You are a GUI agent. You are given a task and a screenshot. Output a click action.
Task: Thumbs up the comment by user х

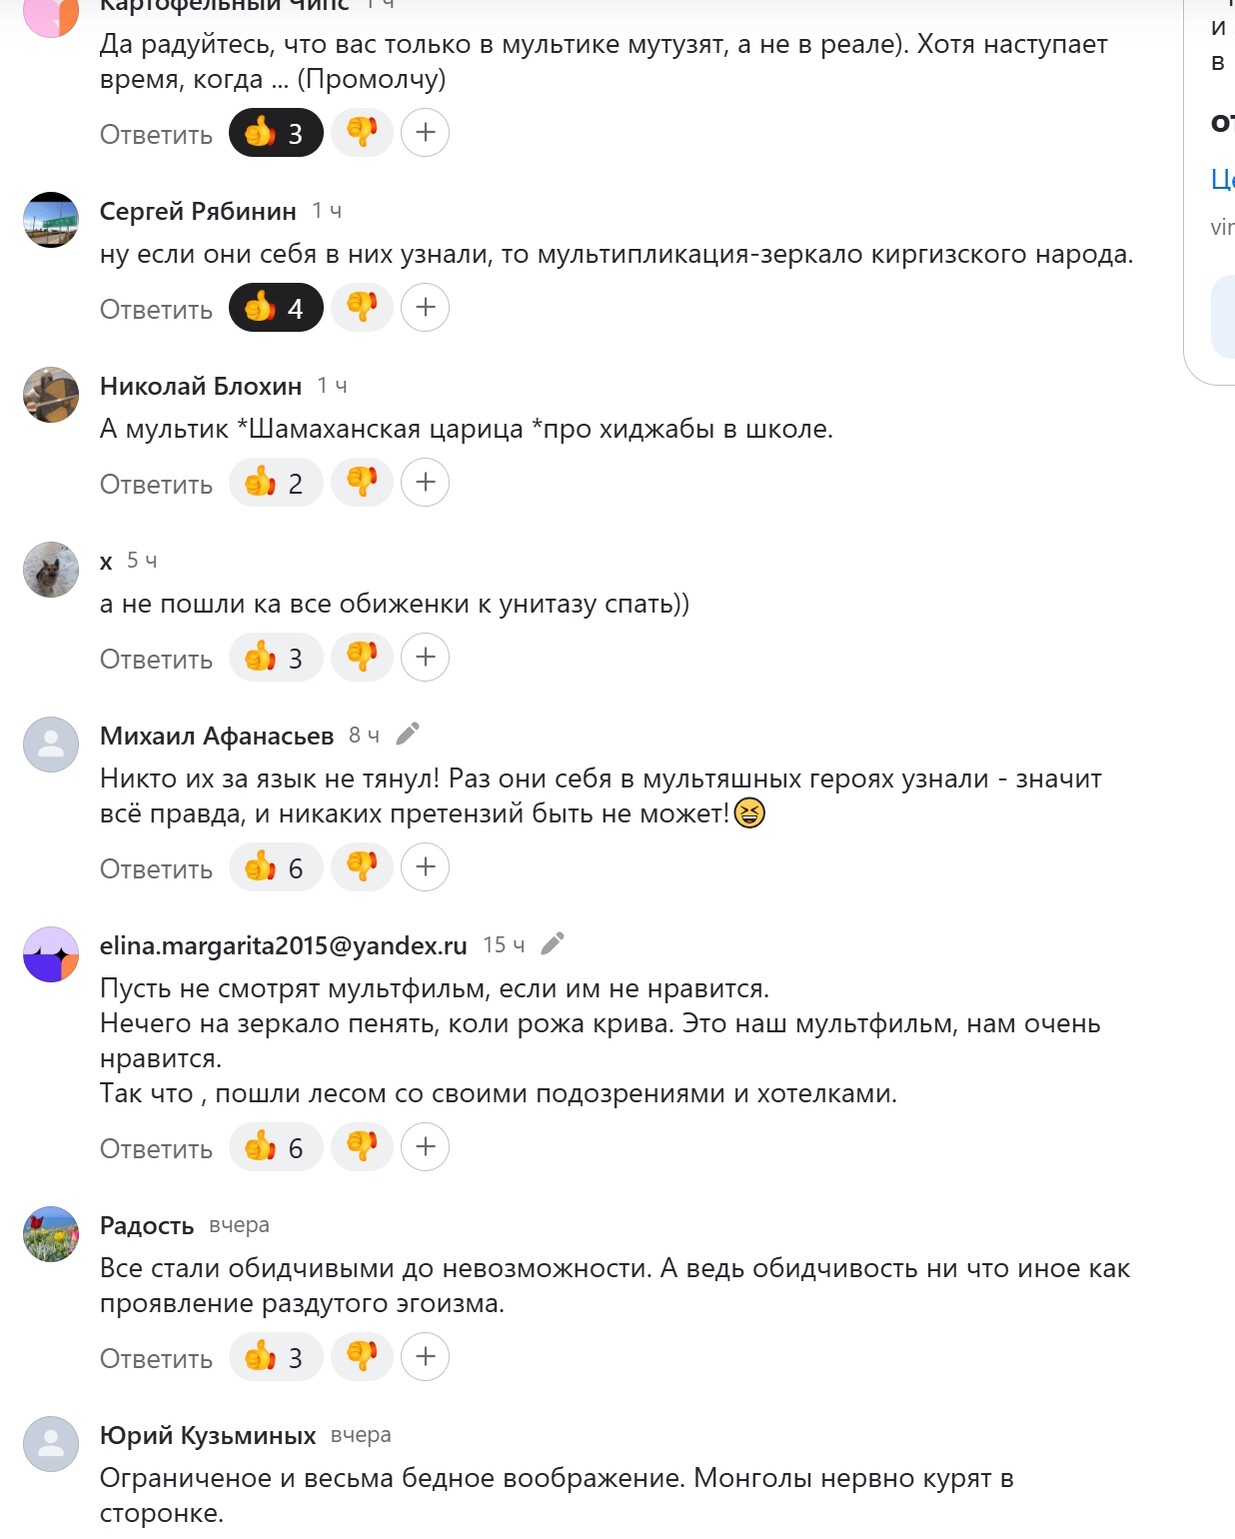(x=276, y=658)
